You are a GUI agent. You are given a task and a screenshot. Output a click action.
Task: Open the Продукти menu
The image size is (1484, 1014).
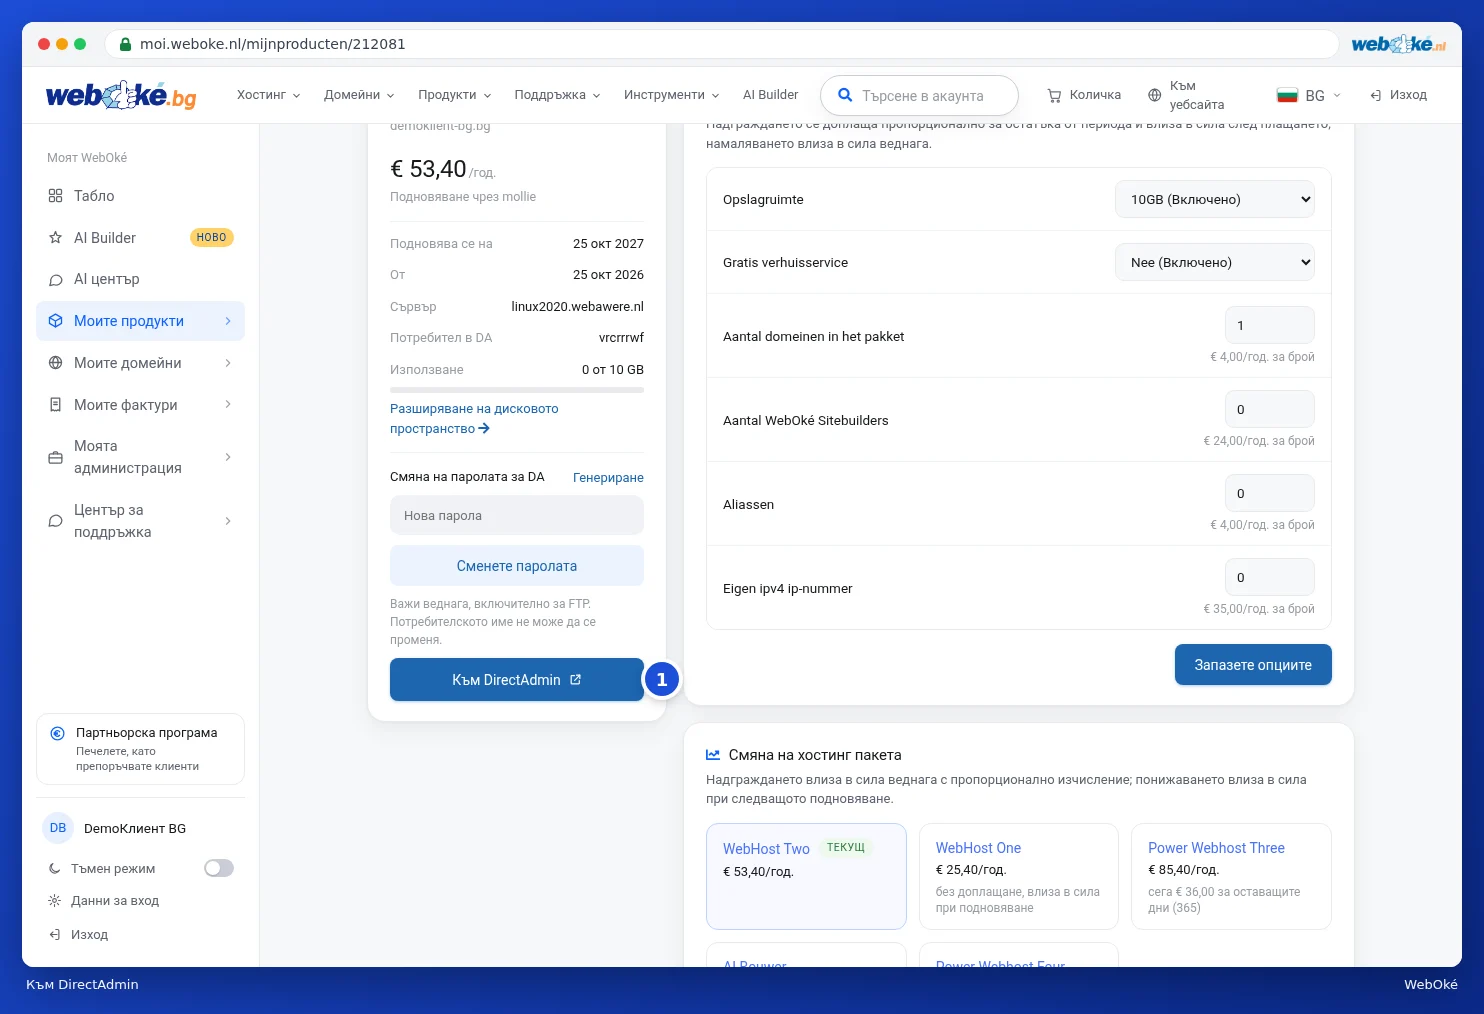pos(455,95)
